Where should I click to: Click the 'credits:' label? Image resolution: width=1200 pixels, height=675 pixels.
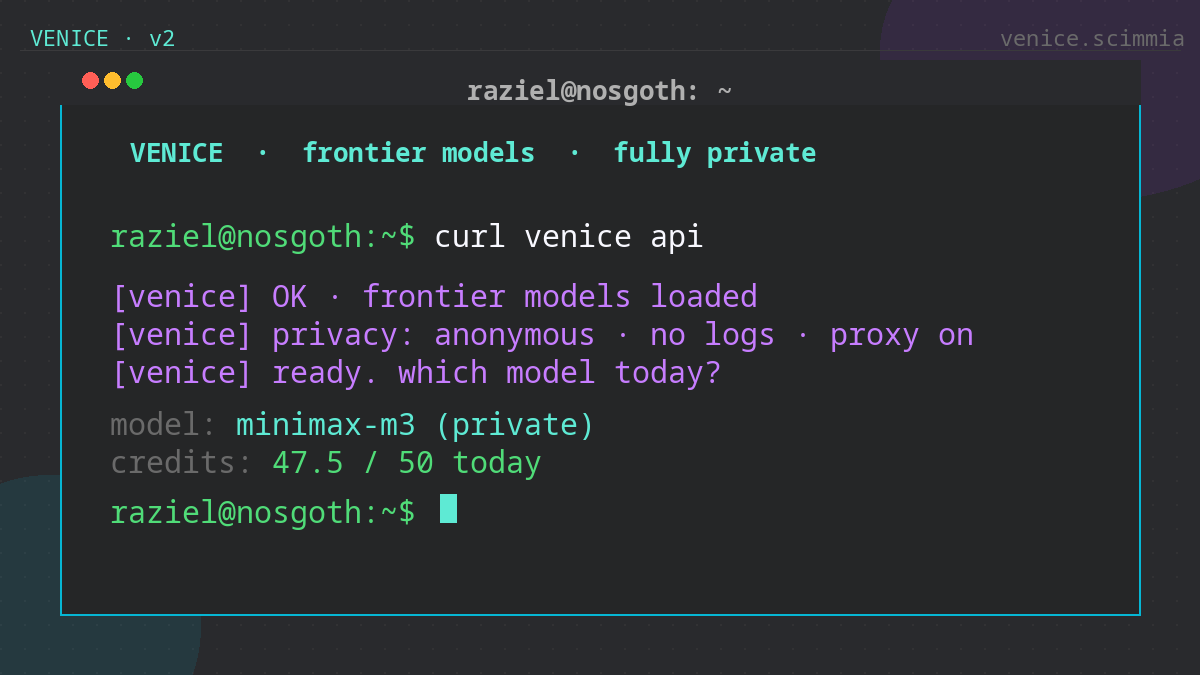coord(181,463)
